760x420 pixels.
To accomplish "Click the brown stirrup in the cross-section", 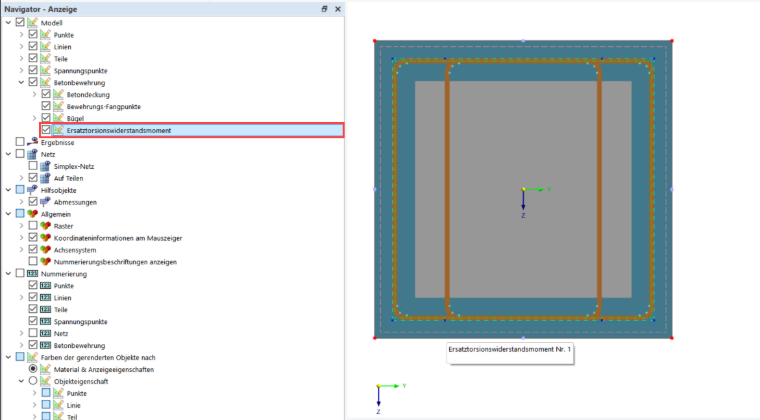I will (x=447, y=189).
